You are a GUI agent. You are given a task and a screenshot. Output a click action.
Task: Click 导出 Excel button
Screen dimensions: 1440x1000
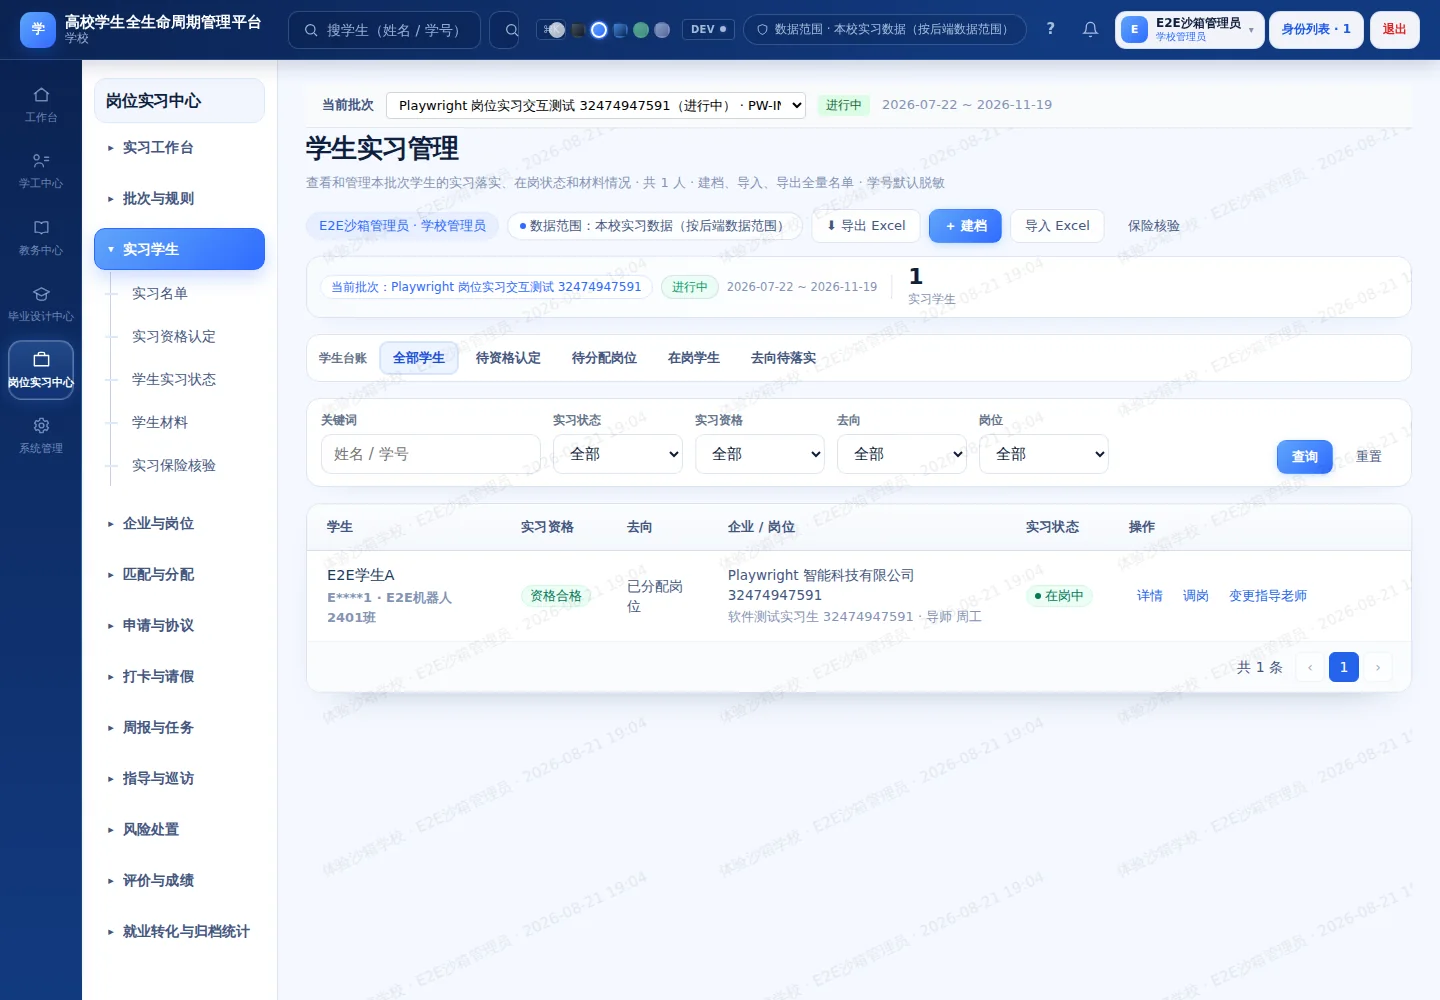click(866, 226)
